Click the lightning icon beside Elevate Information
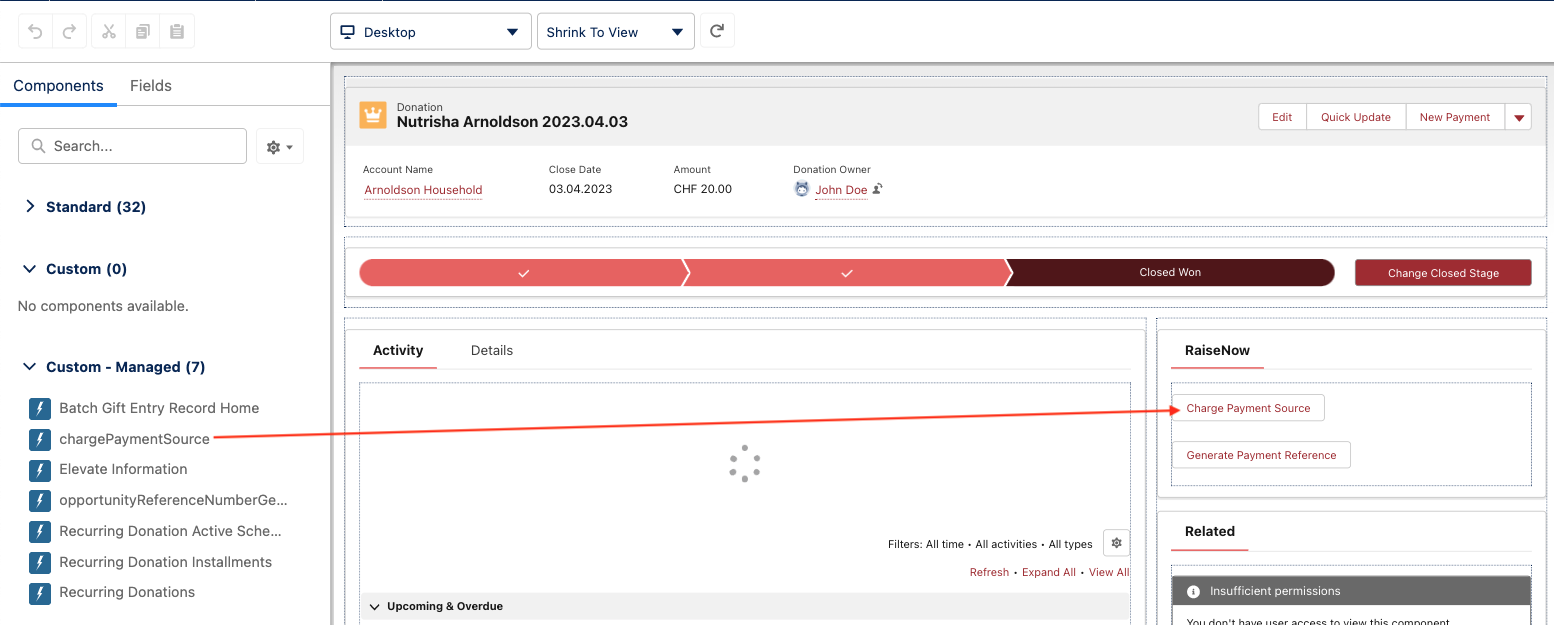The image size is (1554, 625). (x=40, y=470)
